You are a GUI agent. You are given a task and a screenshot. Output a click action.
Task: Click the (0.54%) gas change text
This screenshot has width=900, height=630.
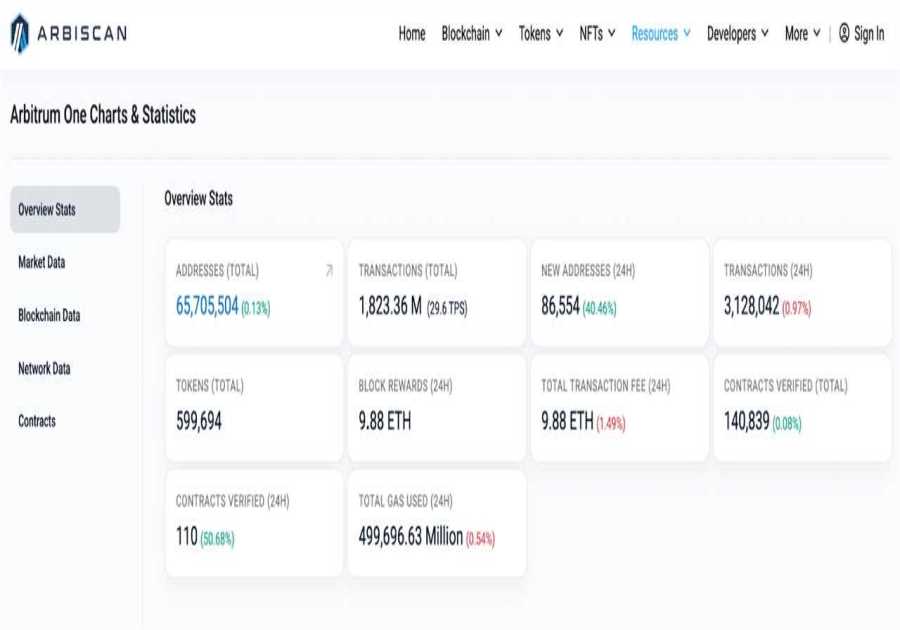click(x=480, y=539)
